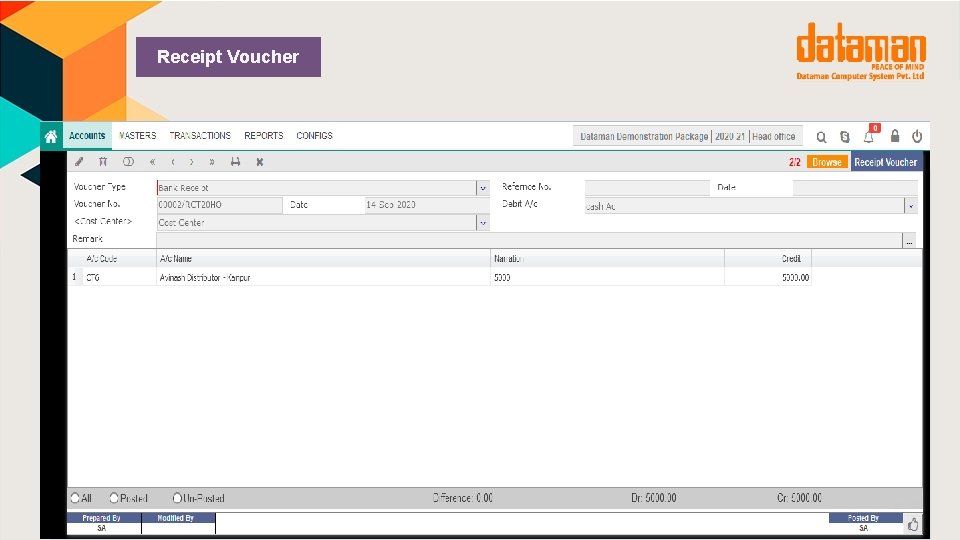Click the power logout icon

917,137
